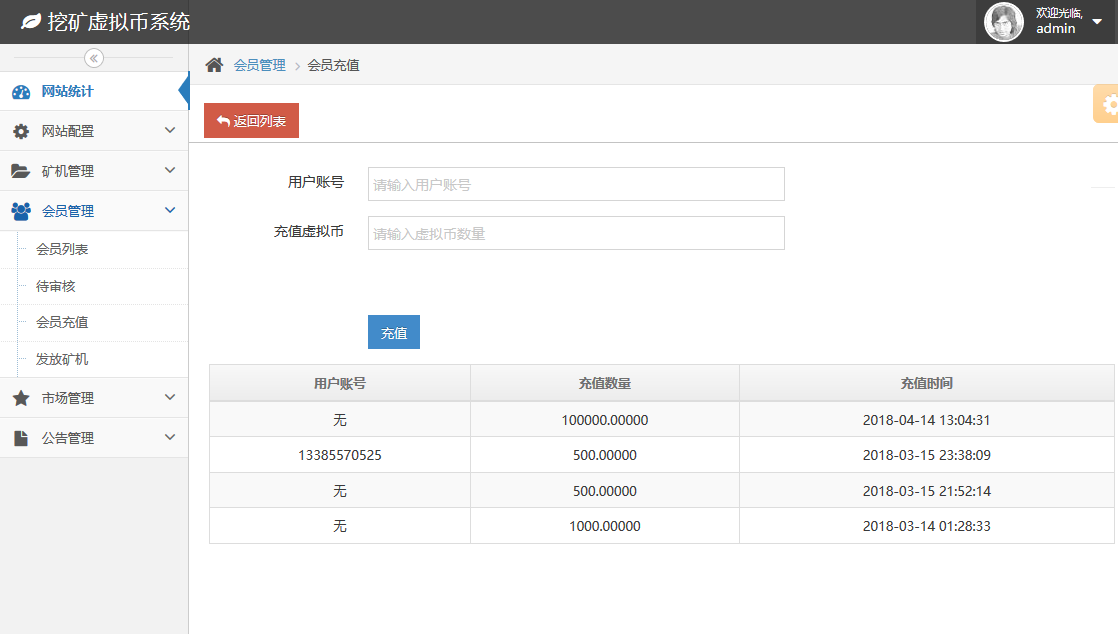Click the file icon beside 公告管理
This screenshot has height=634, width=1118.
point(21,438)
